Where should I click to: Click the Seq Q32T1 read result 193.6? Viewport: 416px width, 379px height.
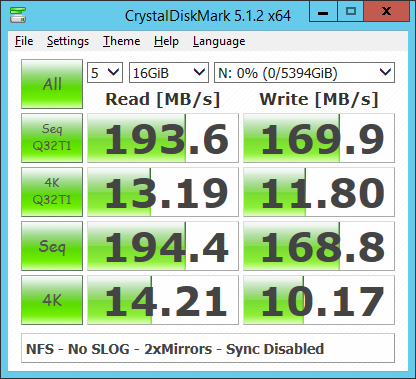pos(163,138)
